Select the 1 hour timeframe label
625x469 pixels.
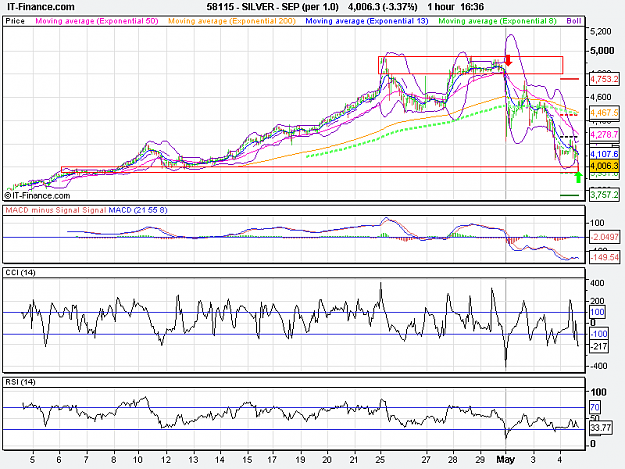pyautogui.click(x=440, y=7)
